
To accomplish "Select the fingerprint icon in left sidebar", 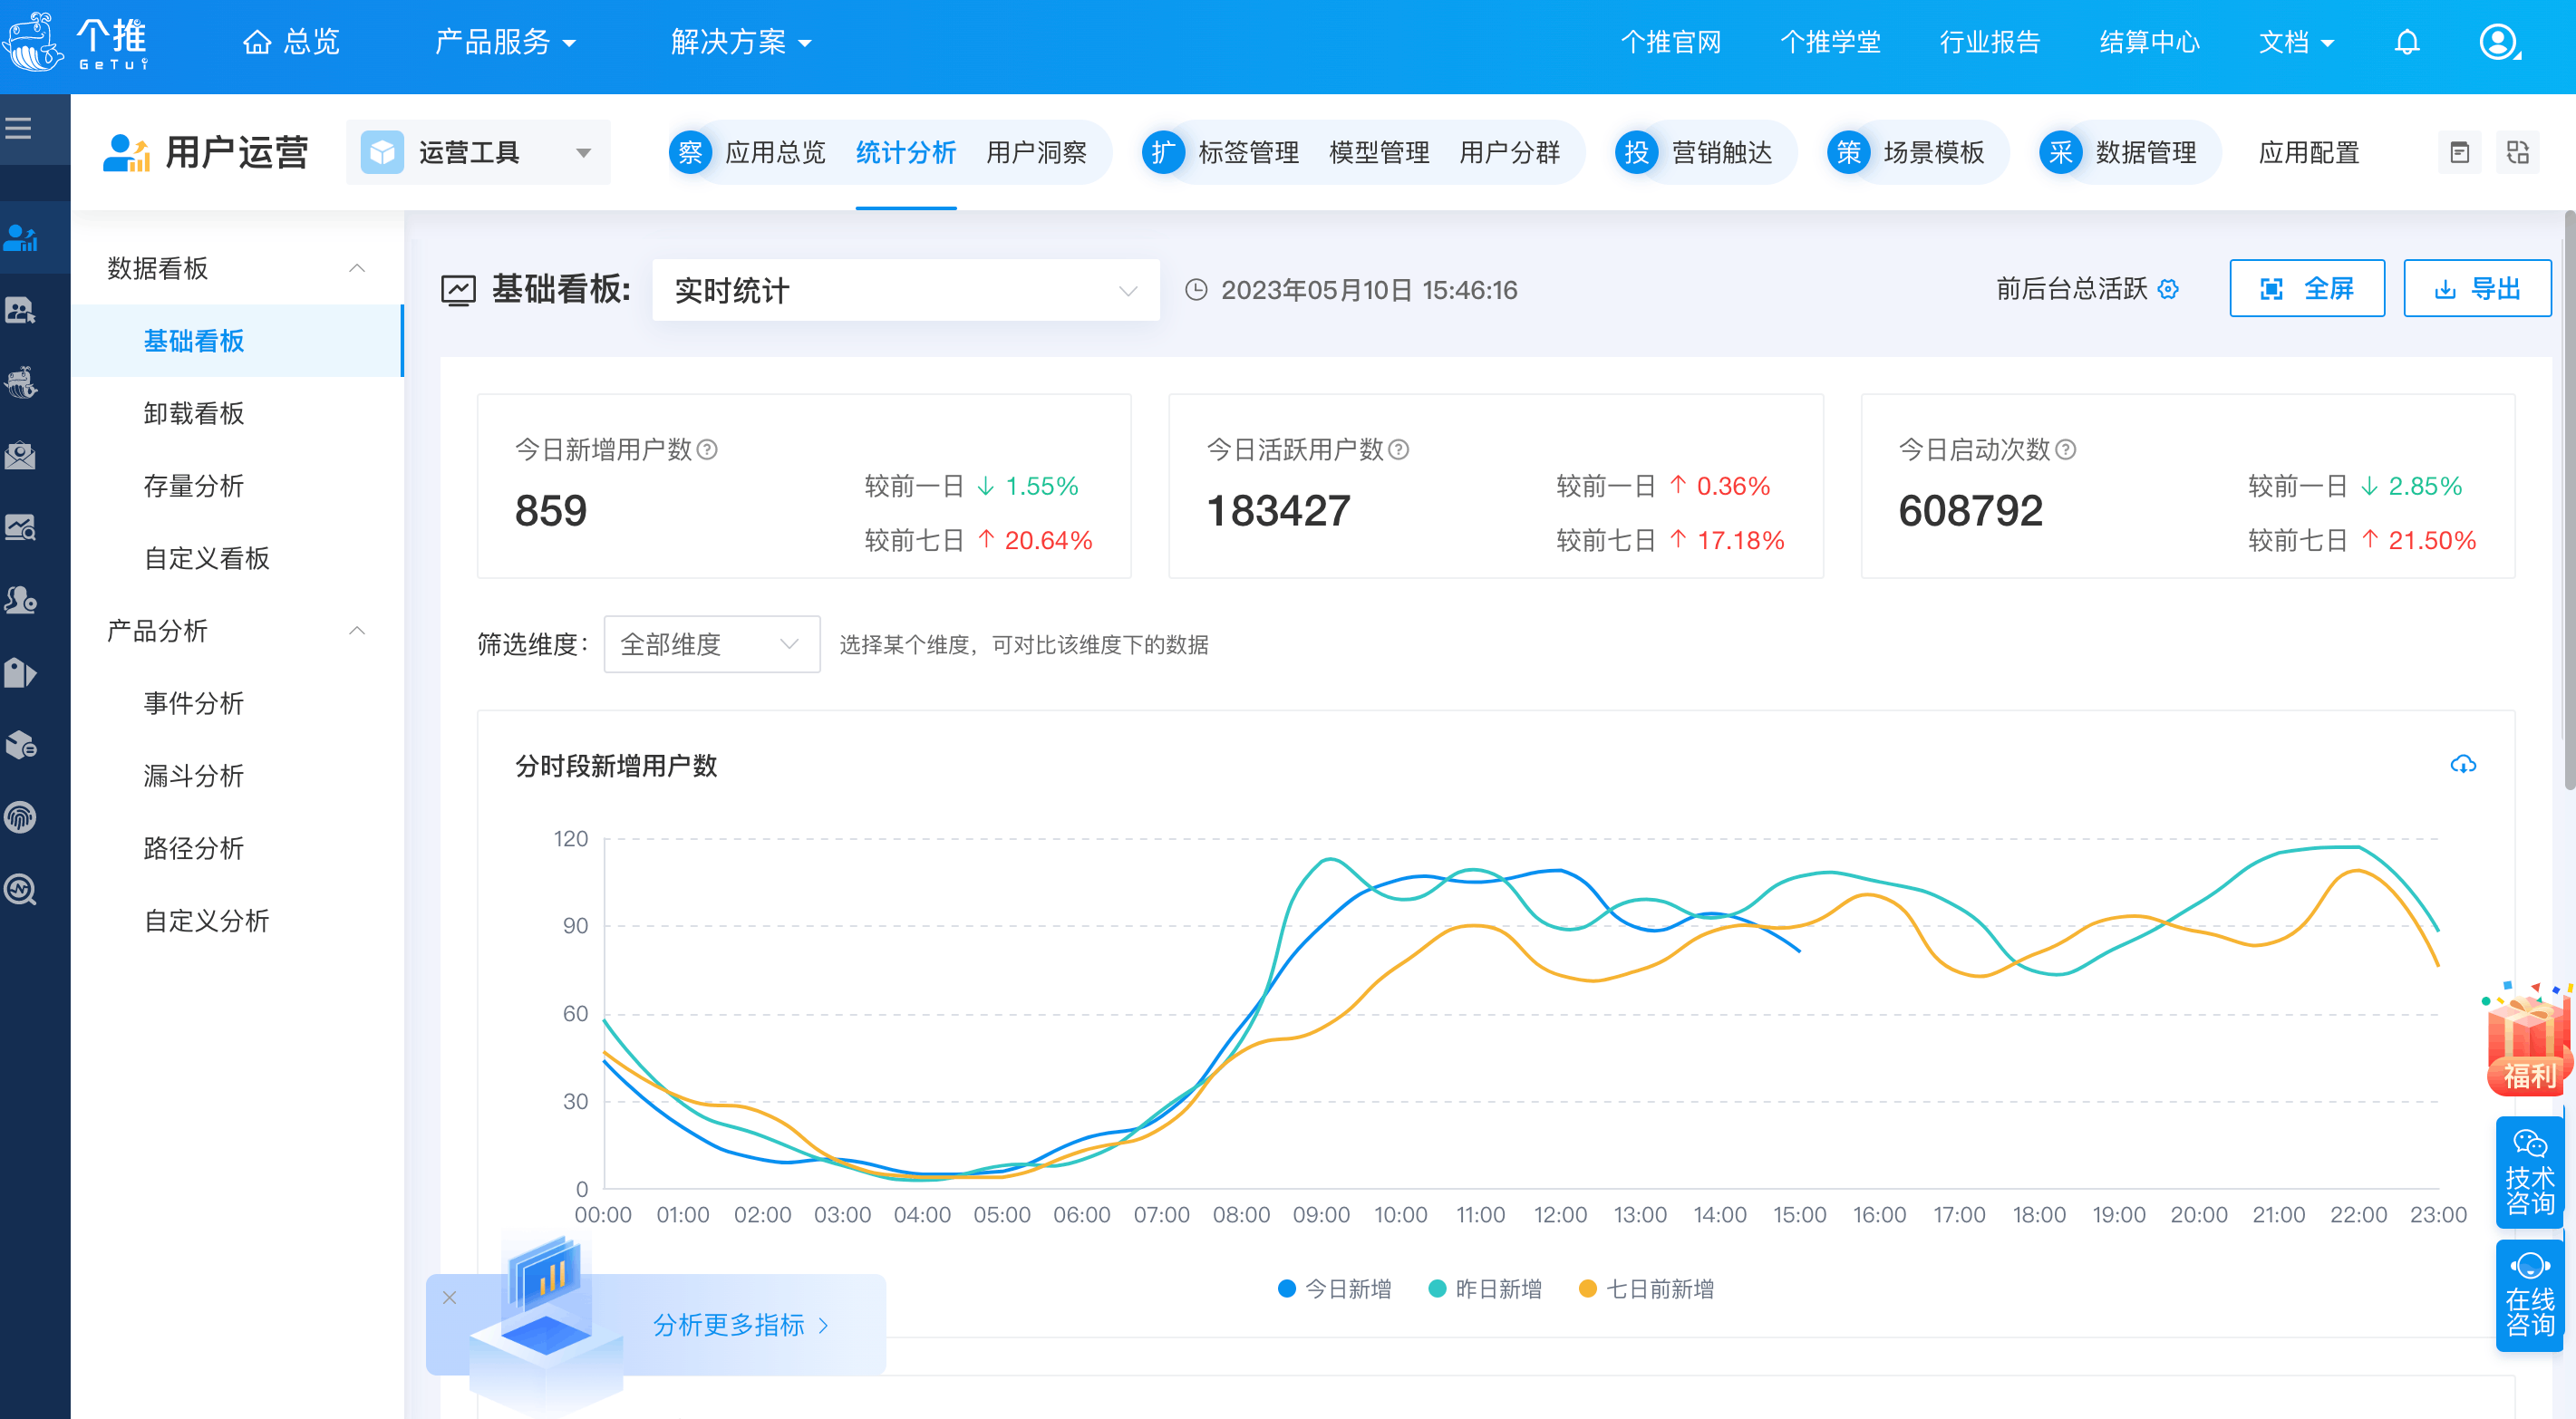I will 21,817.
